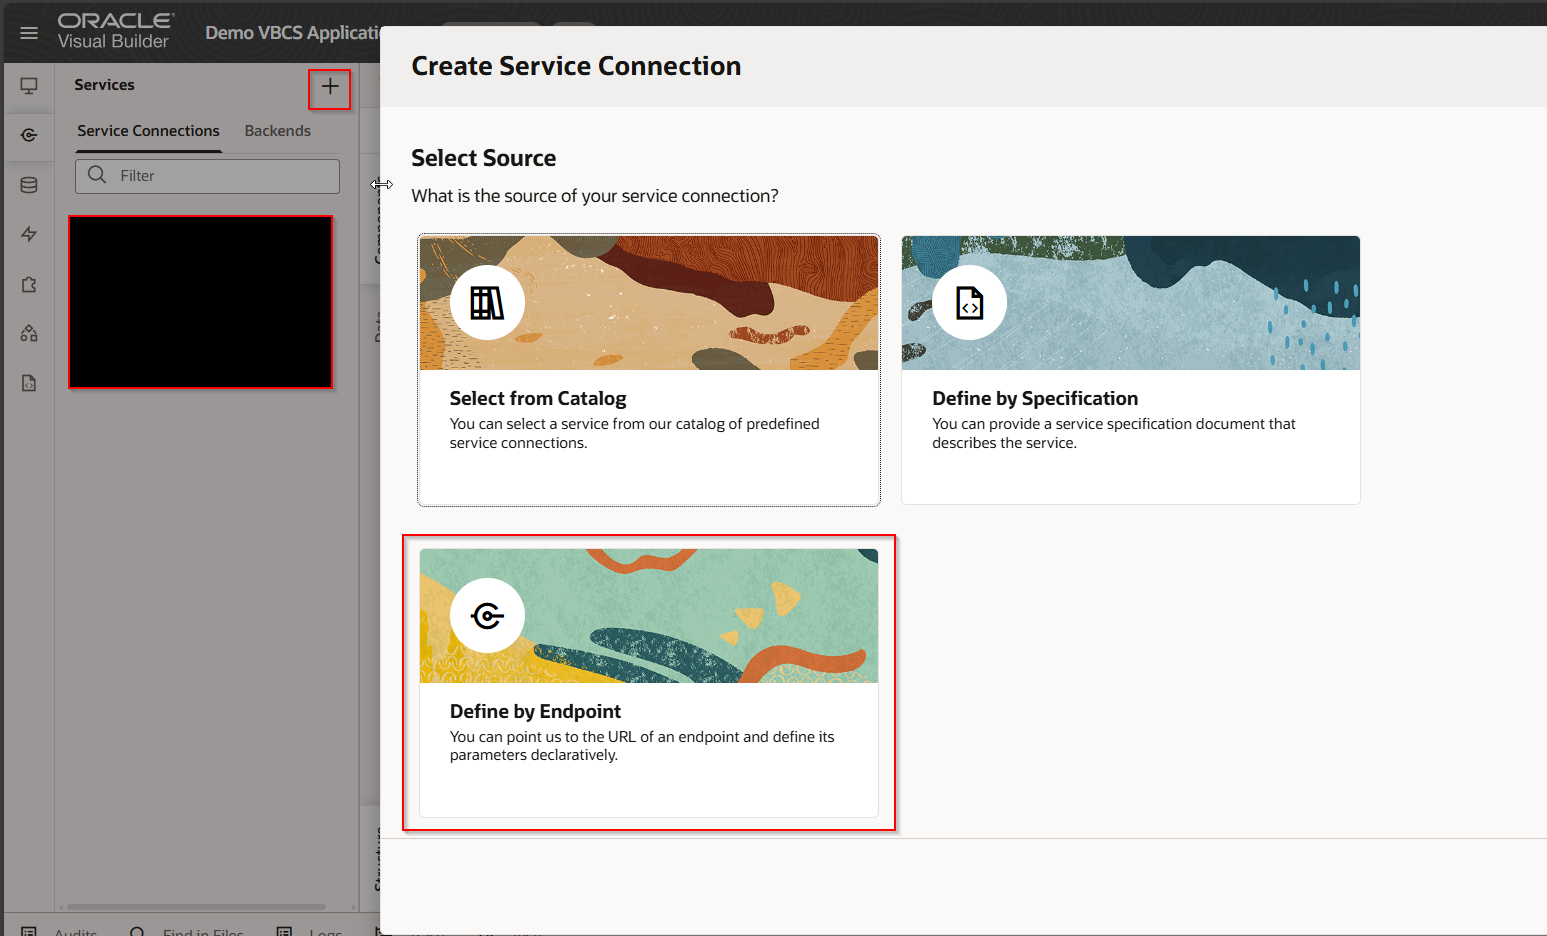Click the shapes icon in the sidebar
This screenshot has width=1547, height=936.
29,333
